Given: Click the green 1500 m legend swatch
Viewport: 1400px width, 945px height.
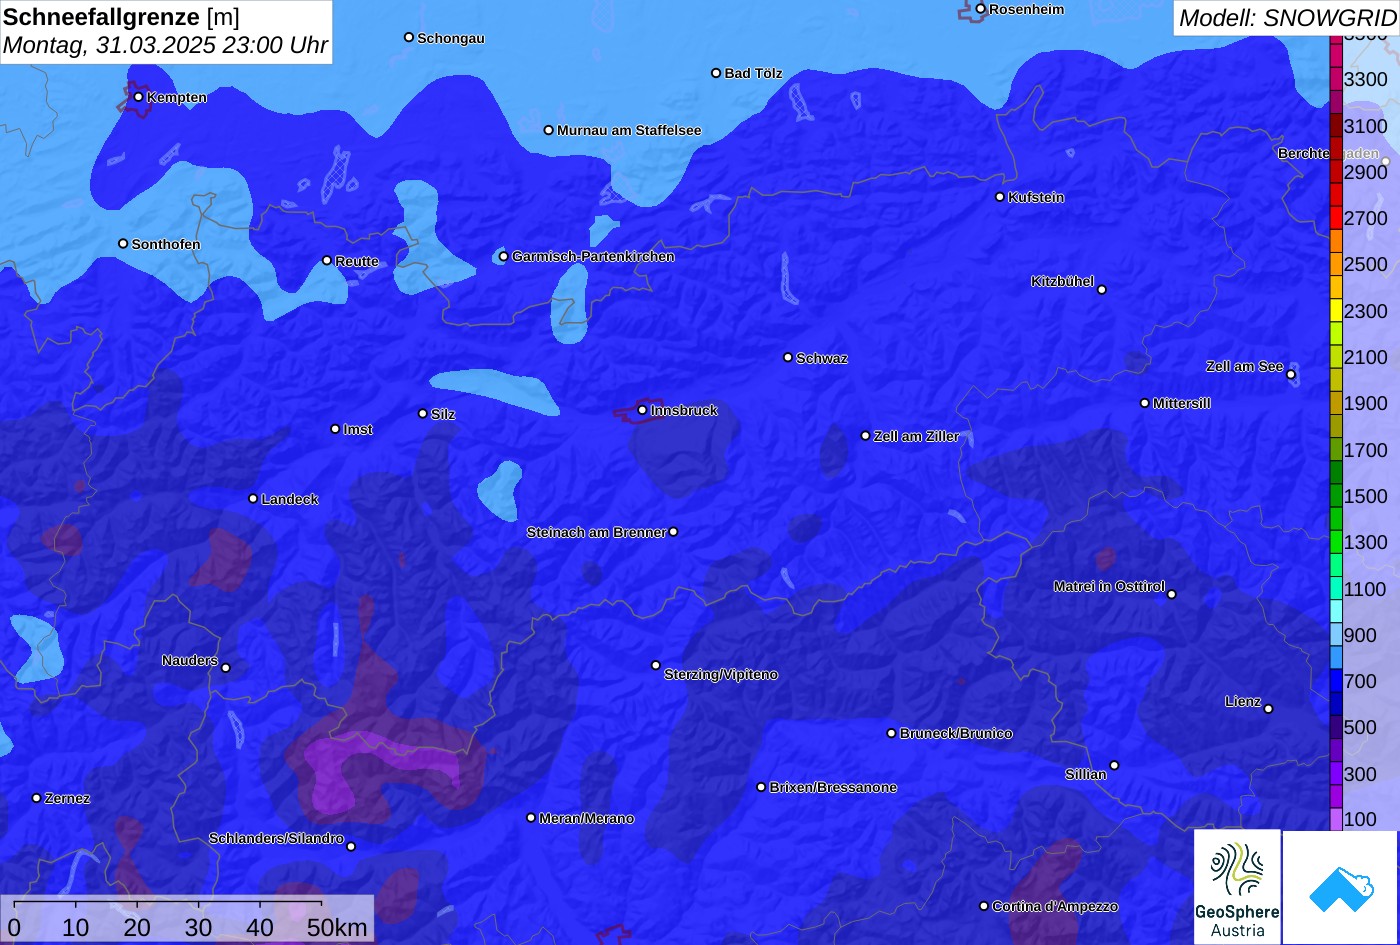Looking at the screenshot, I should pyautogui.click(x=1336, y=496).
